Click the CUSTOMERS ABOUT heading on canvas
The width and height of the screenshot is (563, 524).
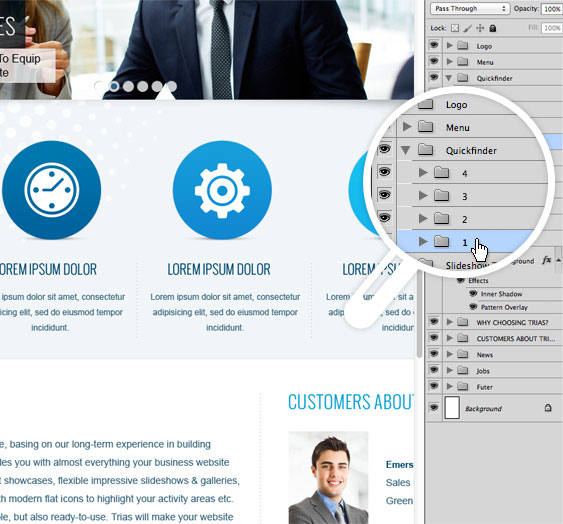coord(351,402)
